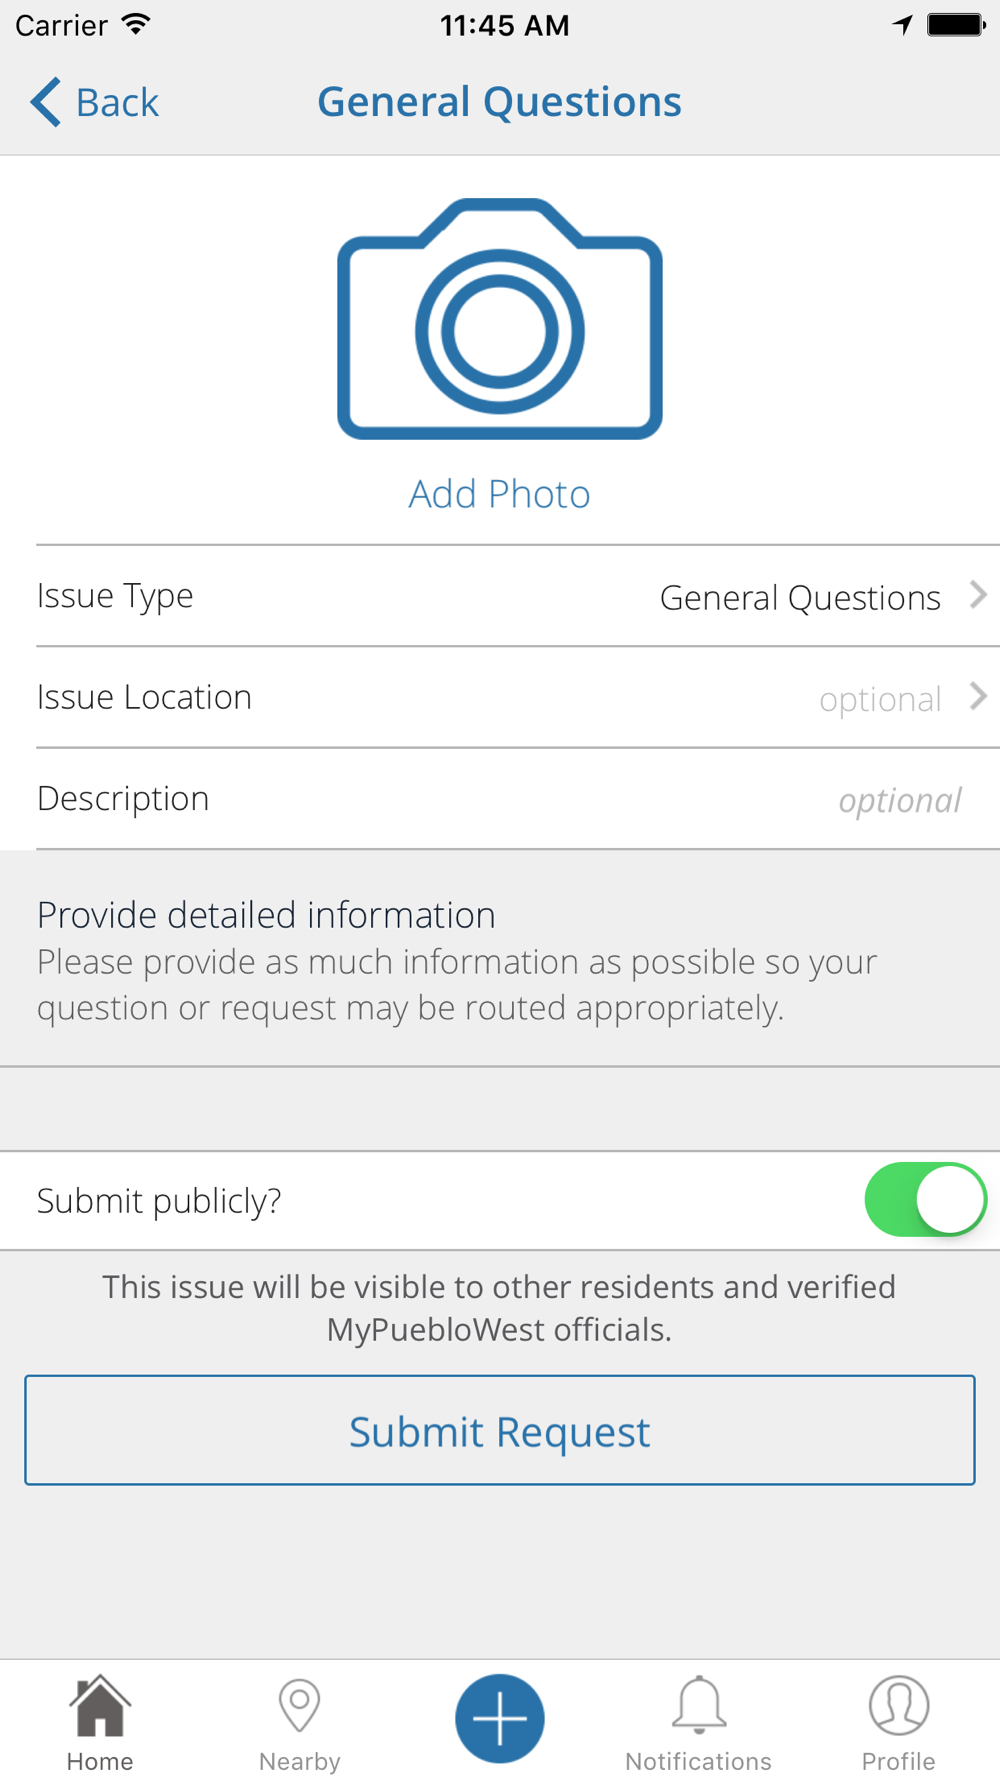Open the Notifications bell icon
Viewport: 1000px width, 1778px height.
click(x=699, y=1705)
